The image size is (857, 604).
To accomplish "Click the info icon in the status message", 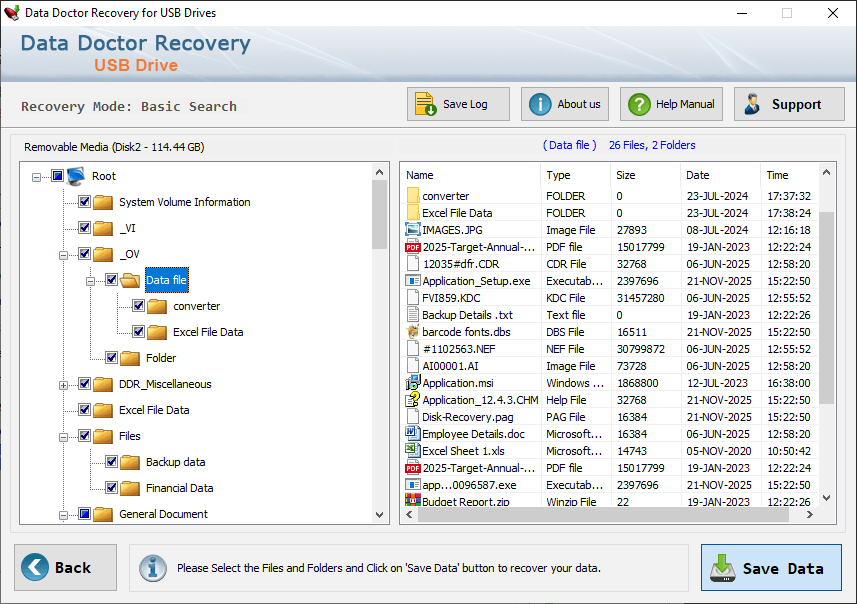I will (152, 567).
